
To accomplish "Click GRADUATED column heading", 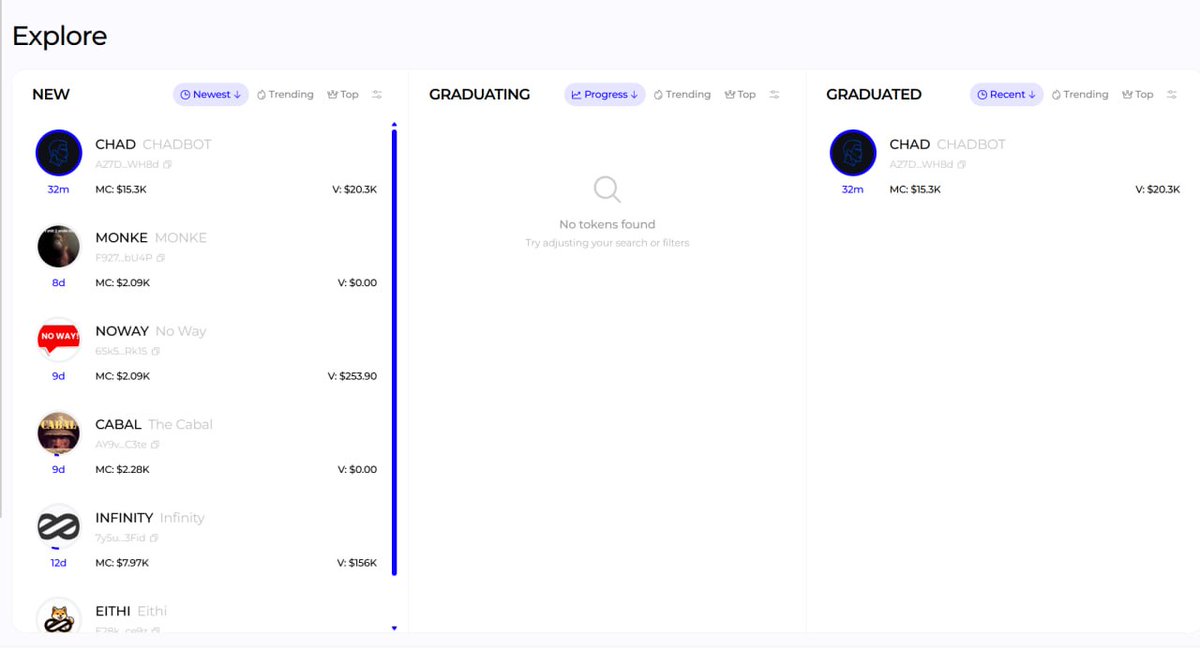I will (x=873, y=95).
